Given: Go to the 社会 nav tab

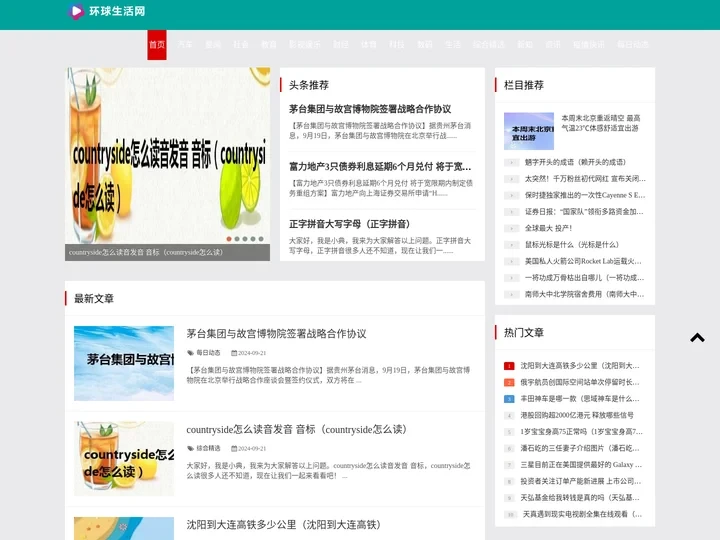Looking at the screenshot, I should 241,45.
